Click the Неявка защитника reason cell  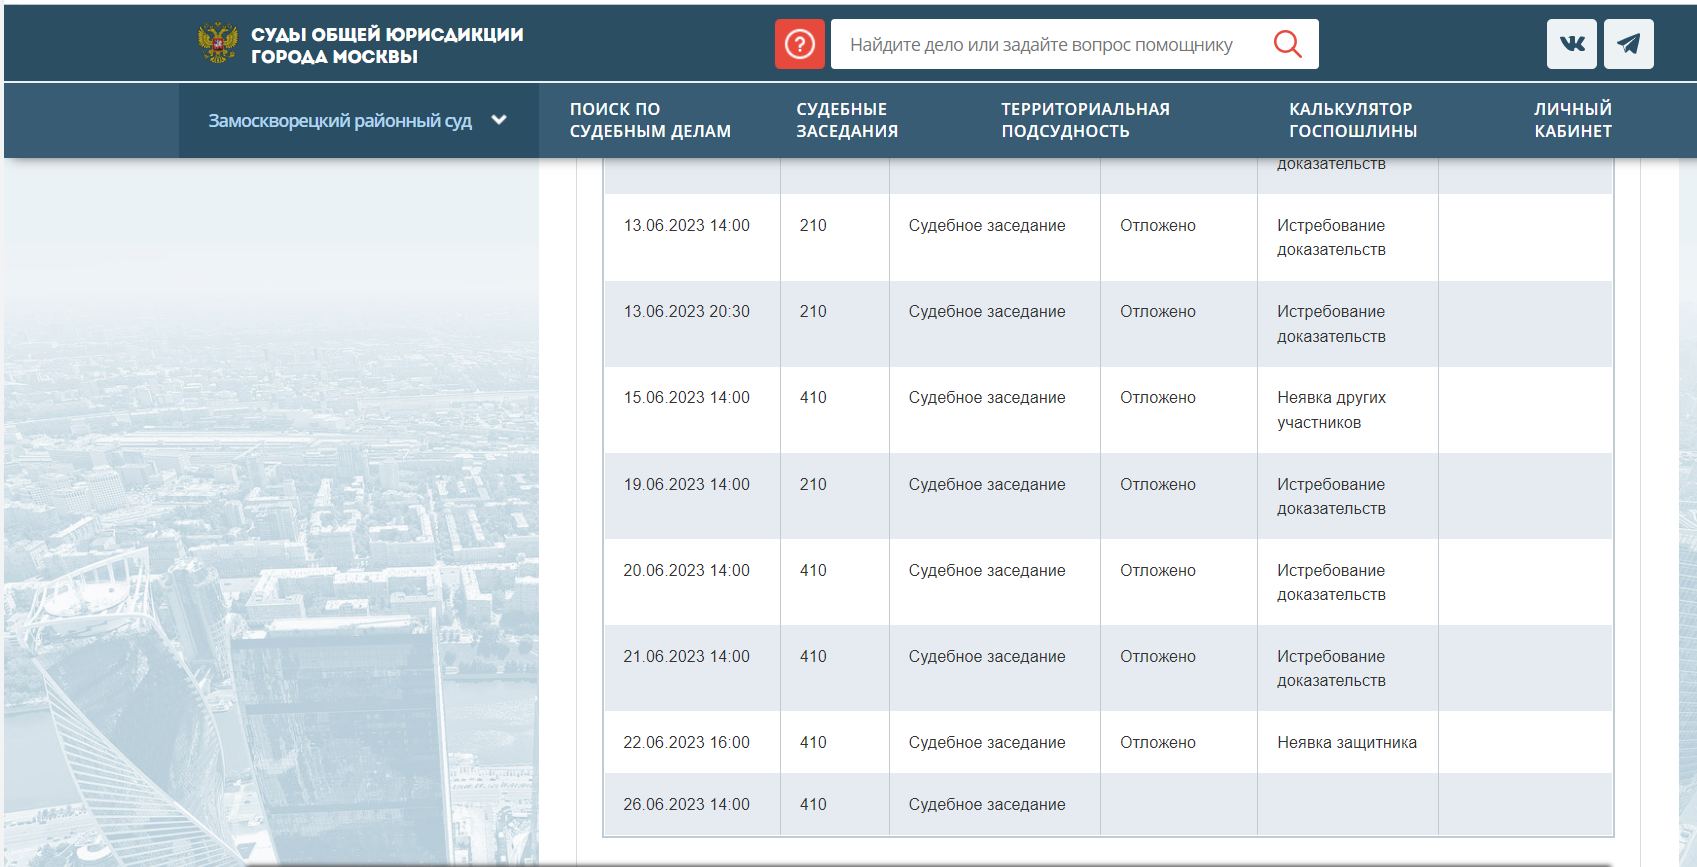pyautogui.click(x=1346, y=743)
